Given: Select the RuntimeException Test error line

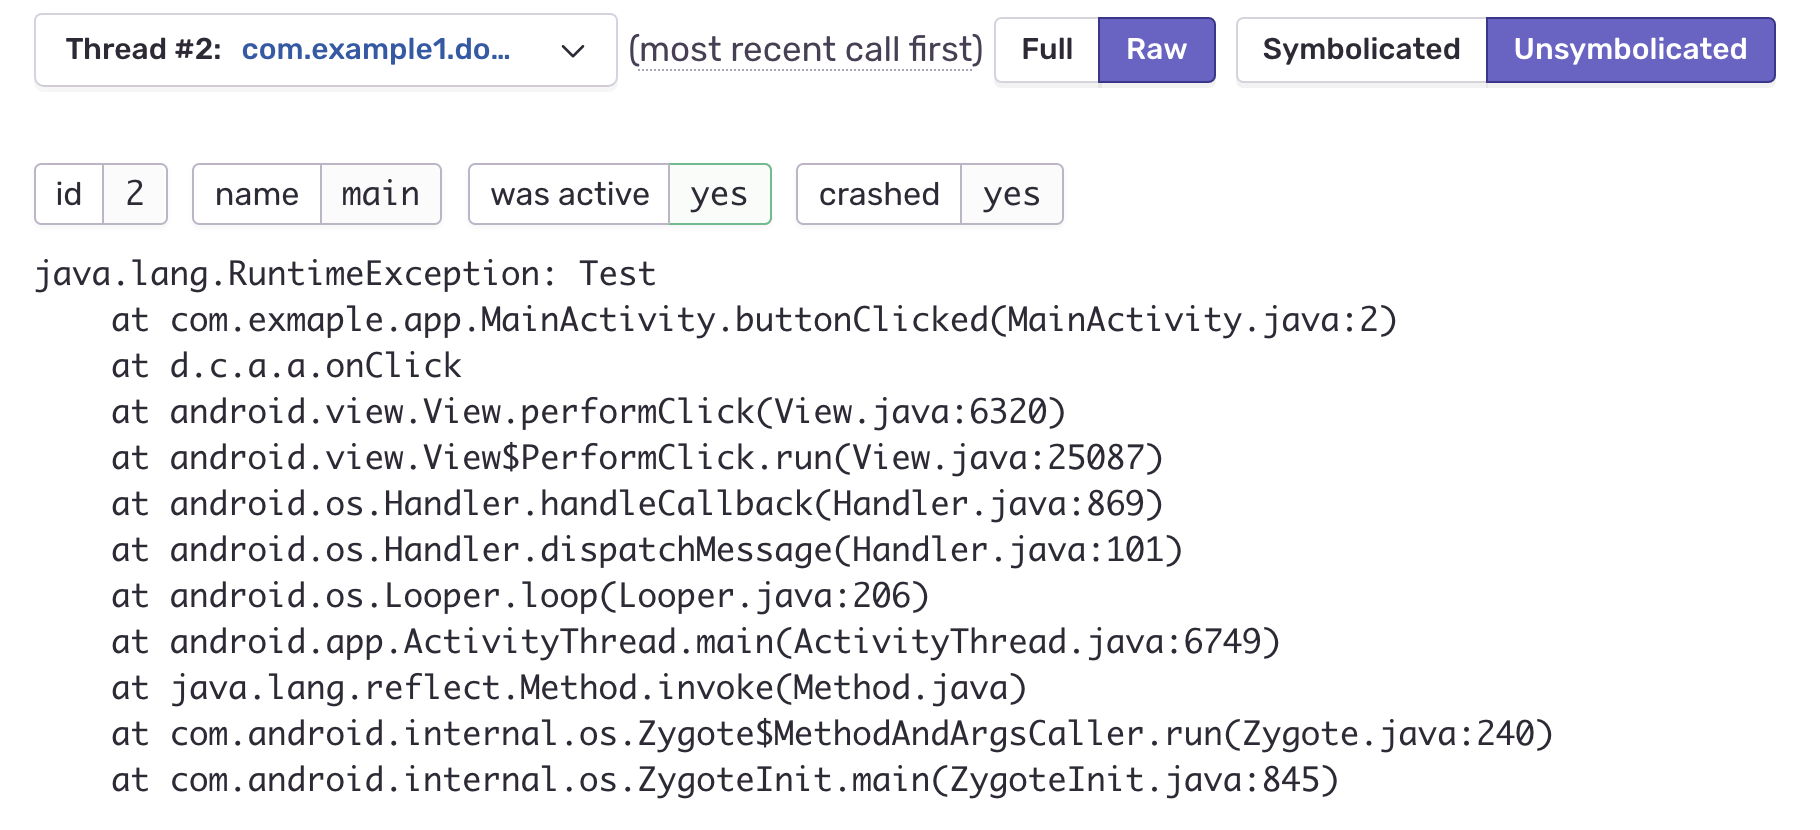Looking at the screenshot, I should coord(345,273).
